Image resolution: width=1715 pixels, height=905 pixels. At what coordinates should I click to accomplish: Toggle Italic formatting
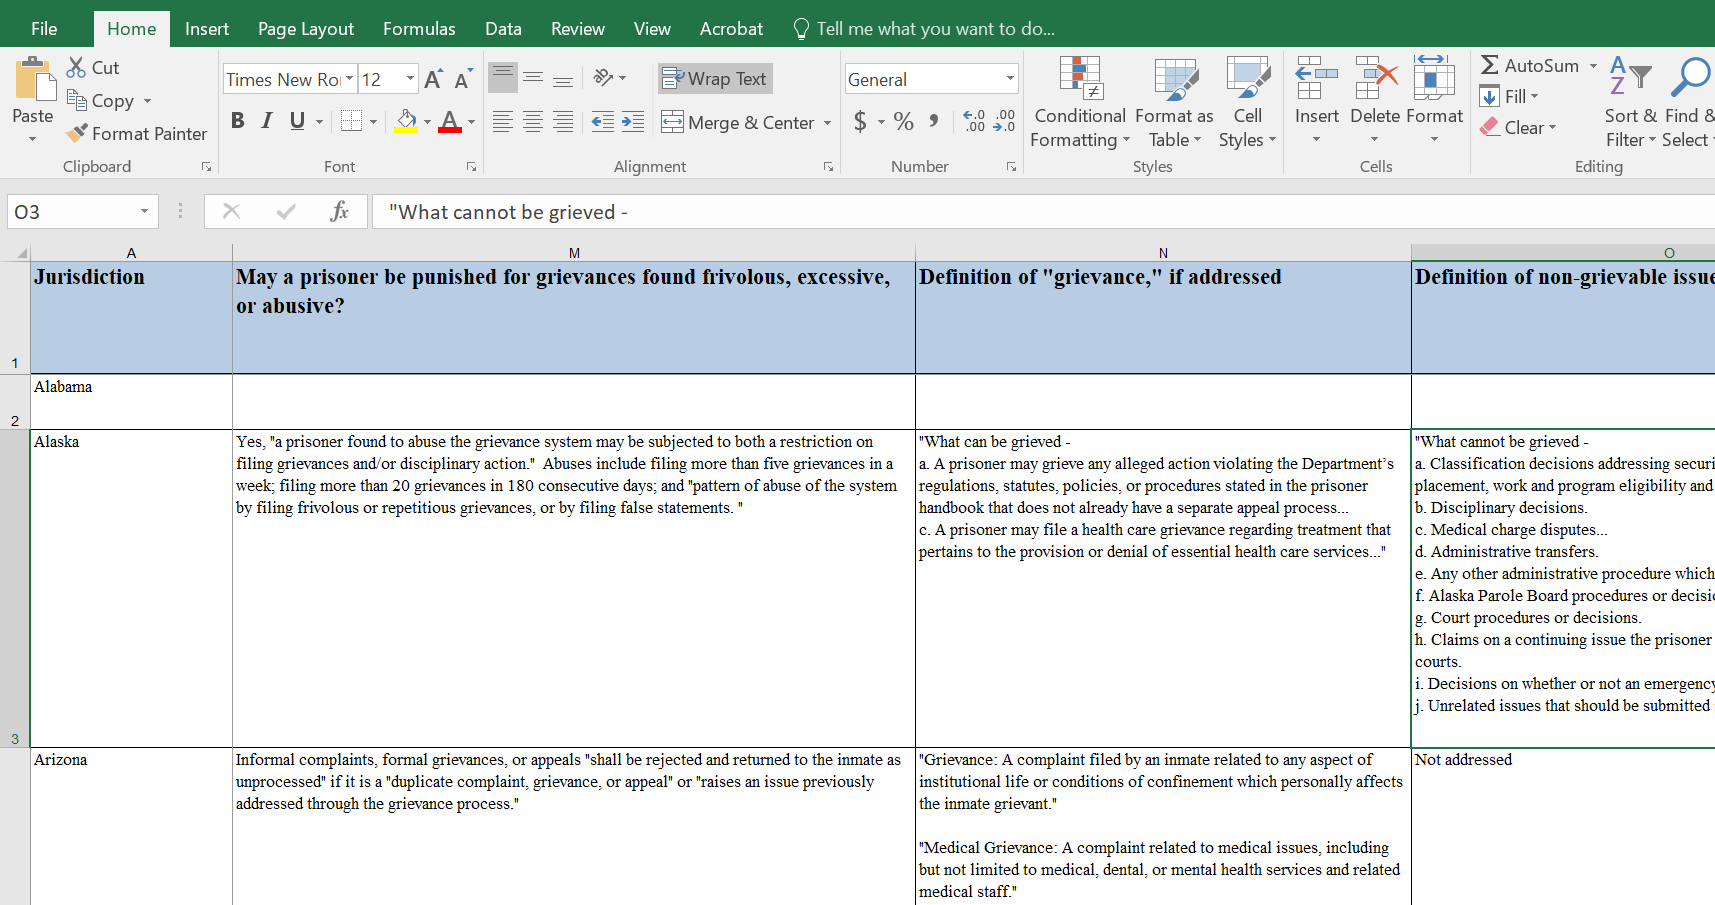[267, 121]
